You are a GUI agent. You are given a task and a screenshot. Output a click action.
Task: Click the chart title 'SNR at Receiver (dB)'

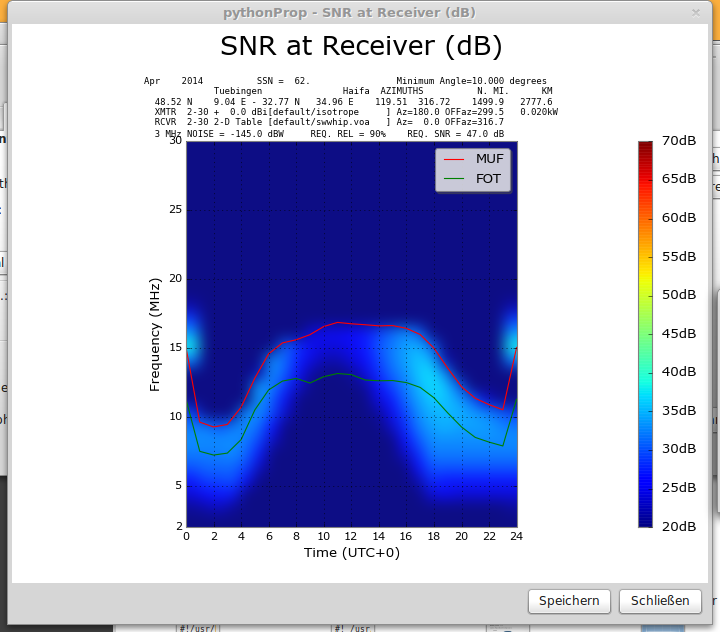click(x=361, y=46)
